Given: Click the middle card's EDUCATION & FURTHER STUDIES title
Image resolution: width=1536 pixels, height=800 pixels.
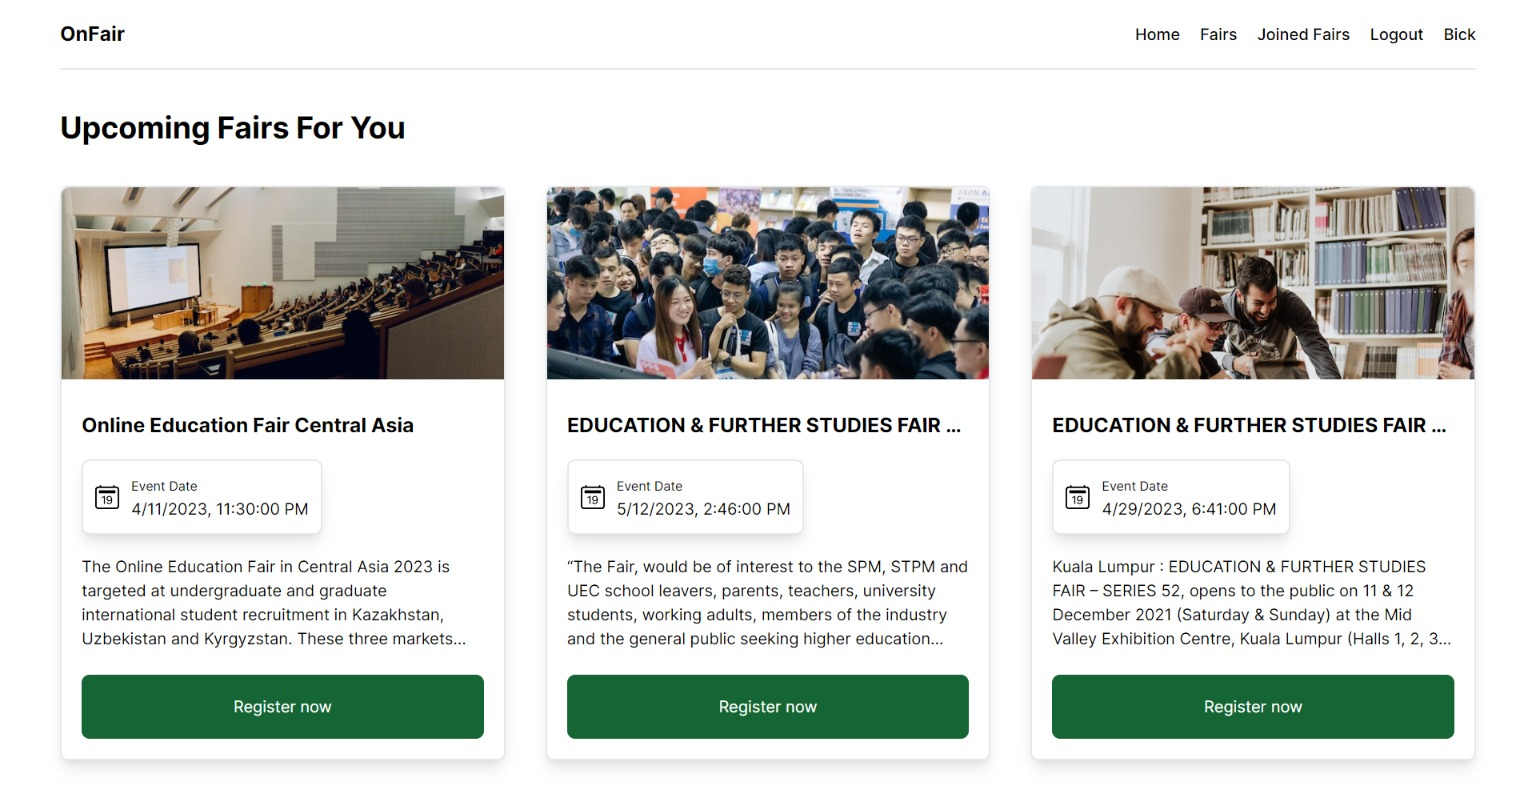Looking at the screenshot, I should (763, 425).
